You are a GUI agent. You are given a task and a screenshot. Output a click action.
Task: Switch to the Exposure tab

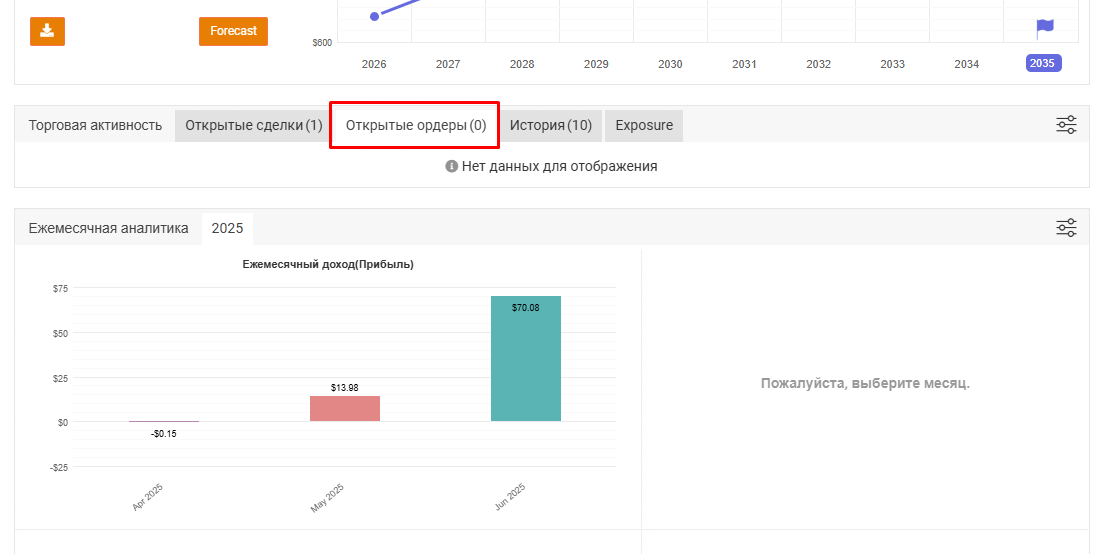coord(644,126)
